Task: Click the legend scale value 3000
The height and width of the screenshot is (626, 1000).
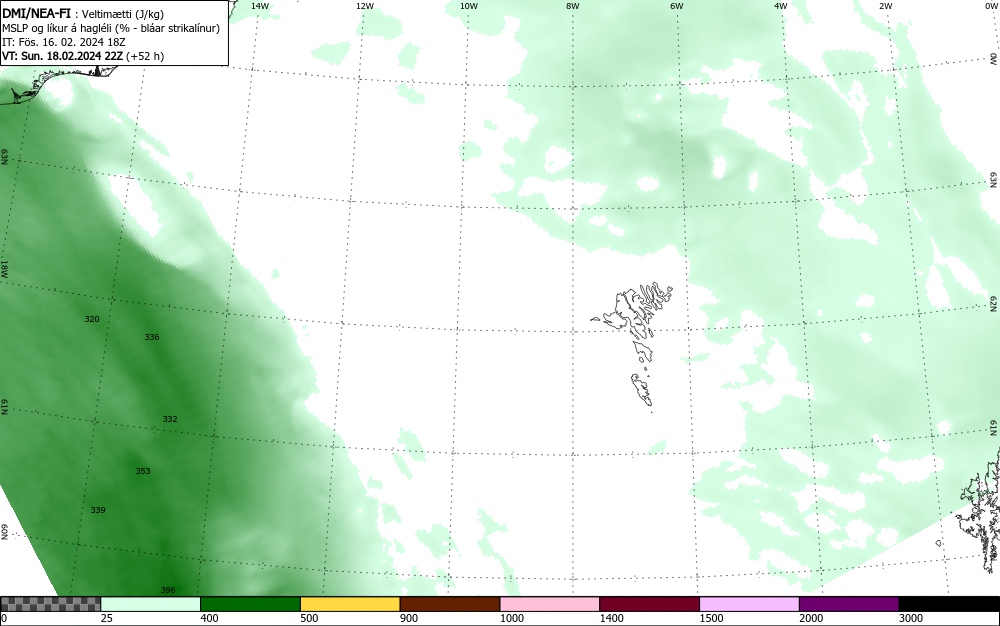Action: [x=911, y=618]
